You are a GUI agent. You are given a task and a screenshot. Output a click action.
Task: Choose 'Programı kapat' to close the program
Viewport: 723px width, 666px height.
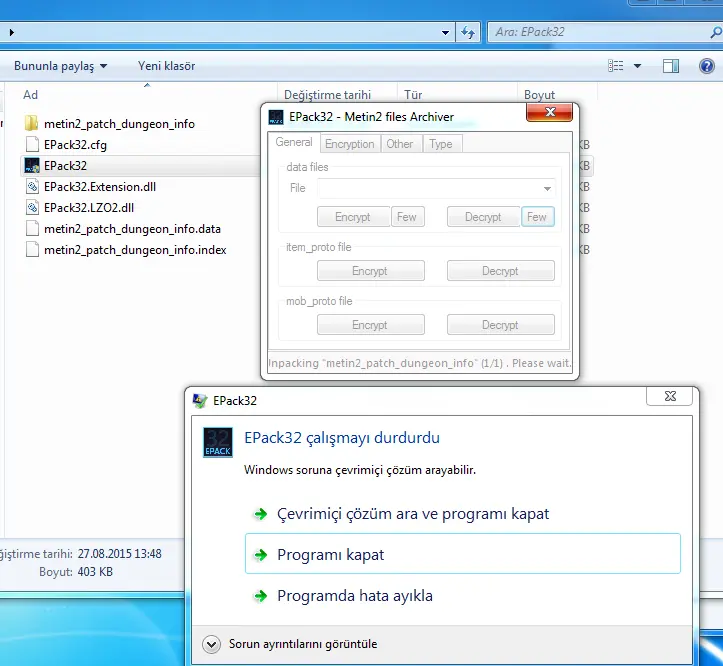tap(330, 555)
